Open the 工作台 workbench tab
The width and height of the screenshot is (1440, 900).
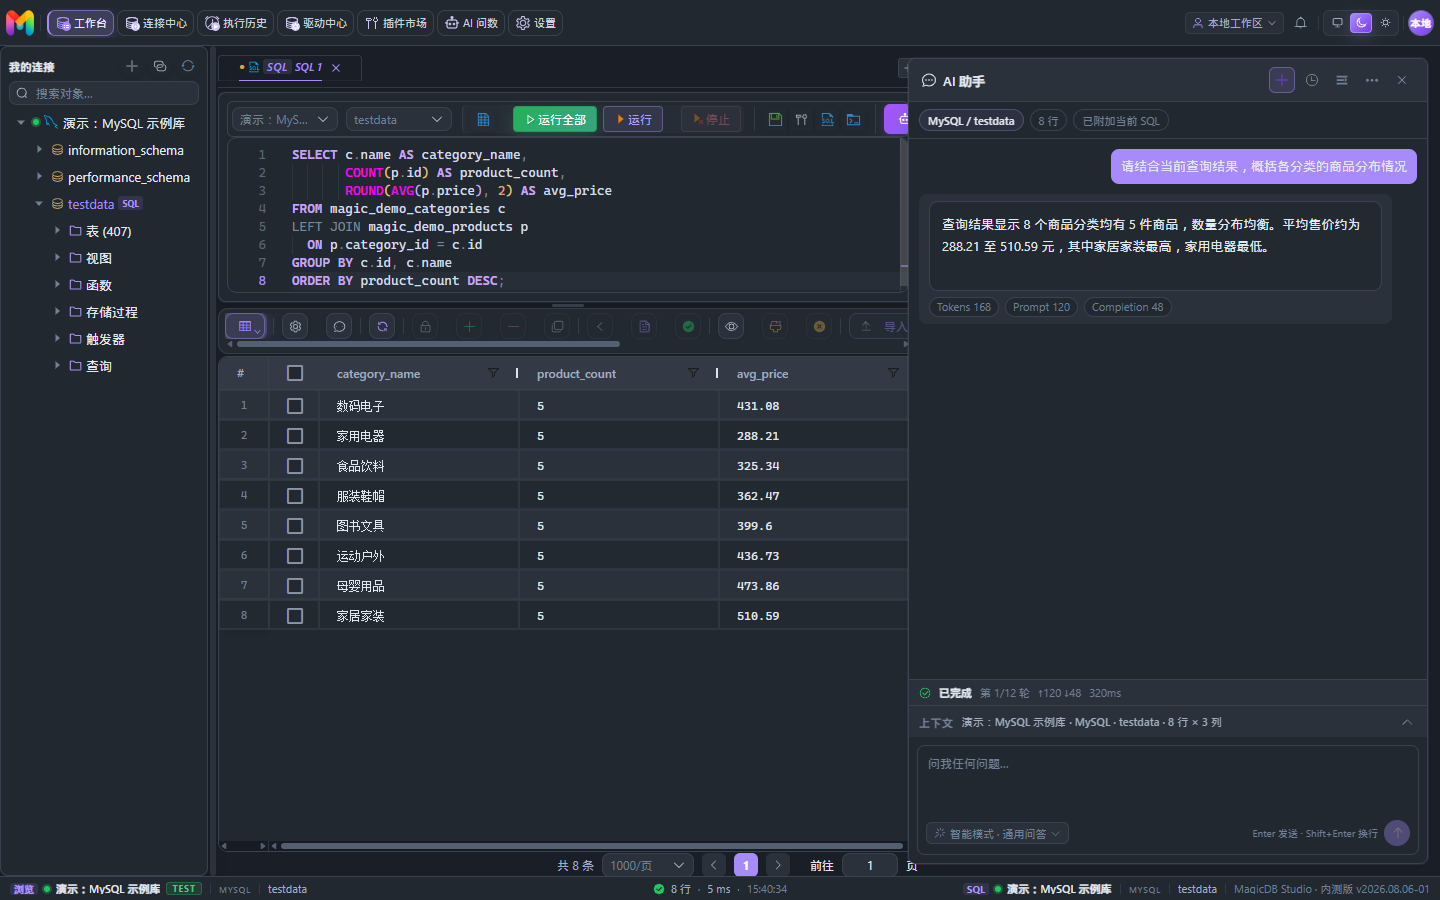(x=81, y=23)
